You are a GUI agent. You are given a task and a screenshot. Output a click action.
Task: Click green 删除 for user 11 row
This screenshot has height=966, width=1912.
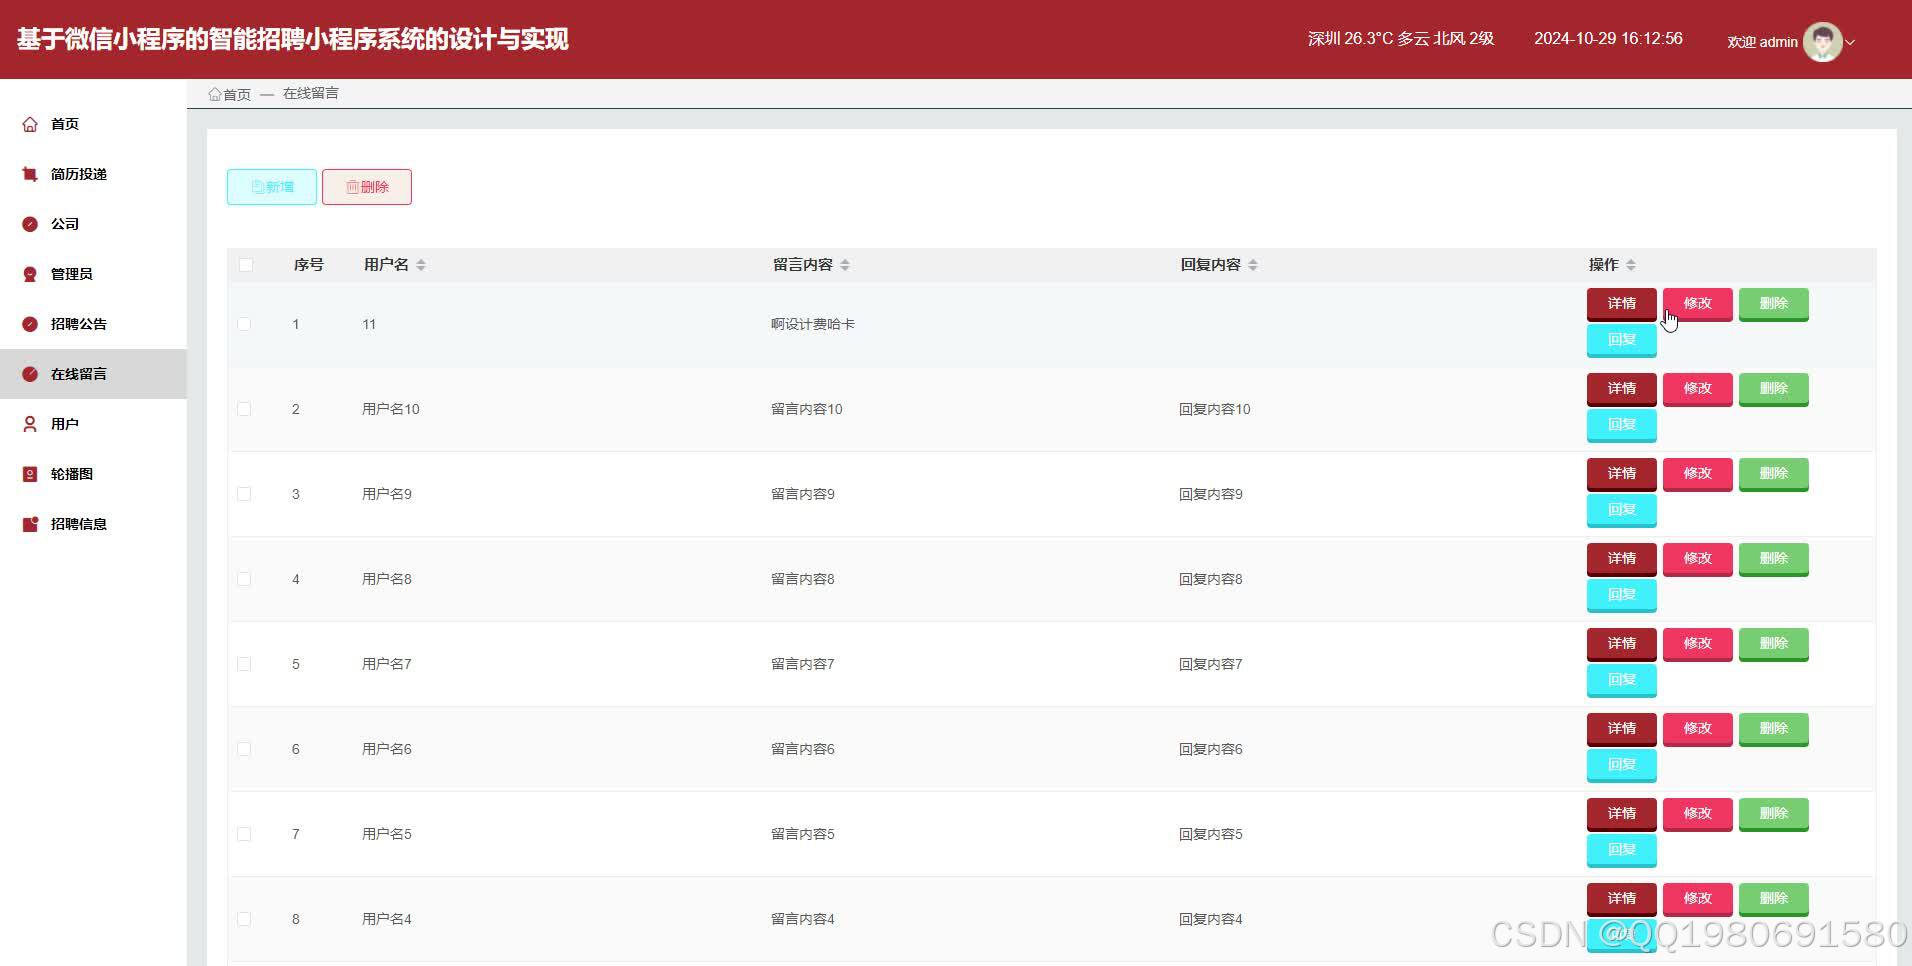point(1774,304)
